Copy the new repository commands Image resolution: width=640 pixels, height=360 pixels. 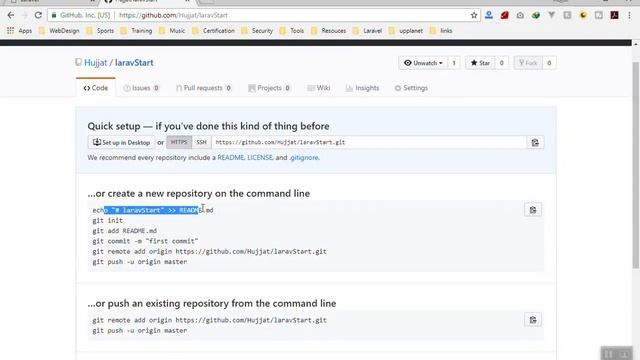pyautogui.click(x=533, y=210)
